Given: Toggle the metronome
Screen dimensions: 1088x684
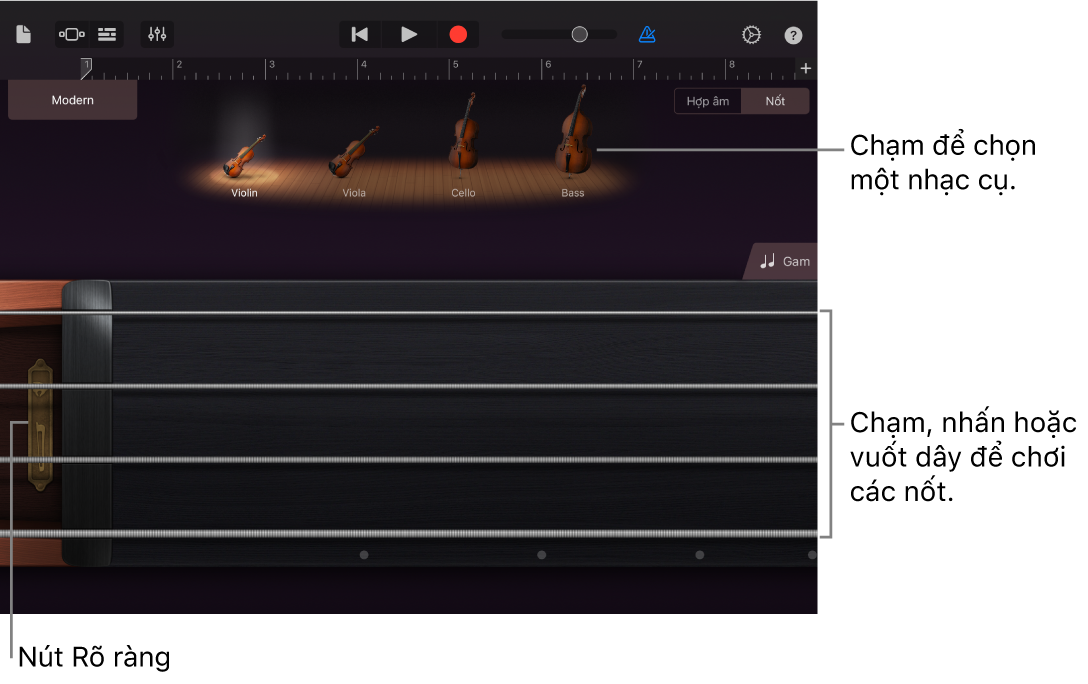Looking at the screenshot, I should click(x=647, y=34).
